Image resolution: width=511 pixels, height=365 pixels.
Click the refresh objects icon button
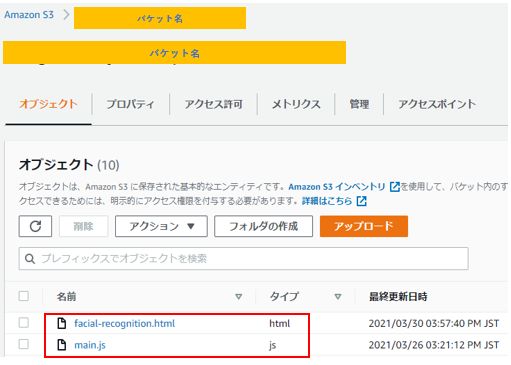coord(35,226)
